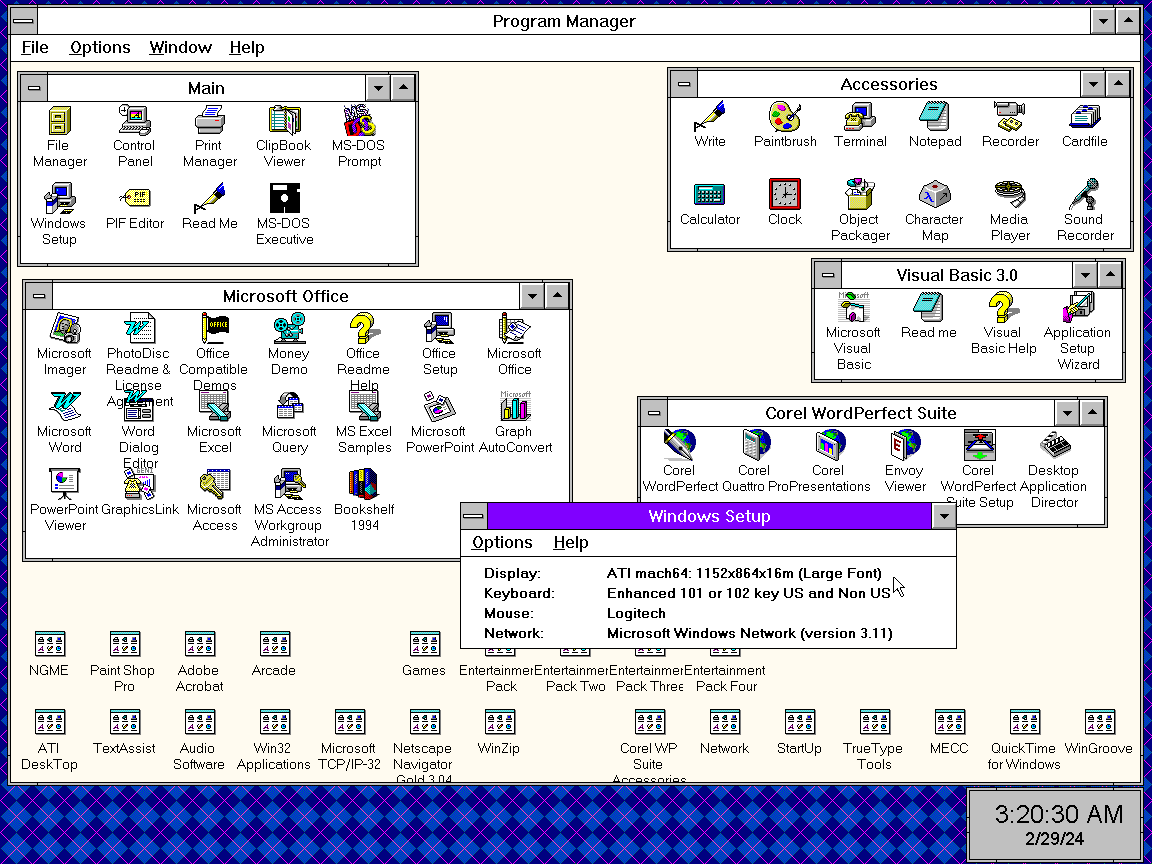This screenshot has width=1152, height=864.
Task: Select the Write icon in Accessories
Action: click(x=710, y=117)
